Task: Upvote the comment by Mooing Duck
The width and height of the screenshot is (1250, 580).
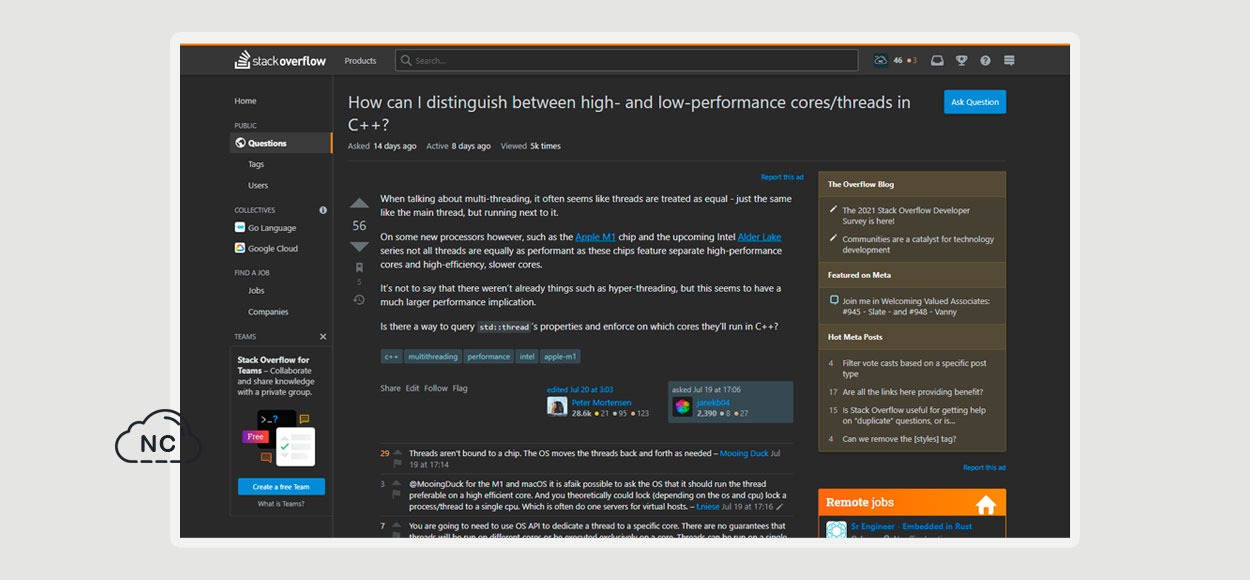Action: 397,453
